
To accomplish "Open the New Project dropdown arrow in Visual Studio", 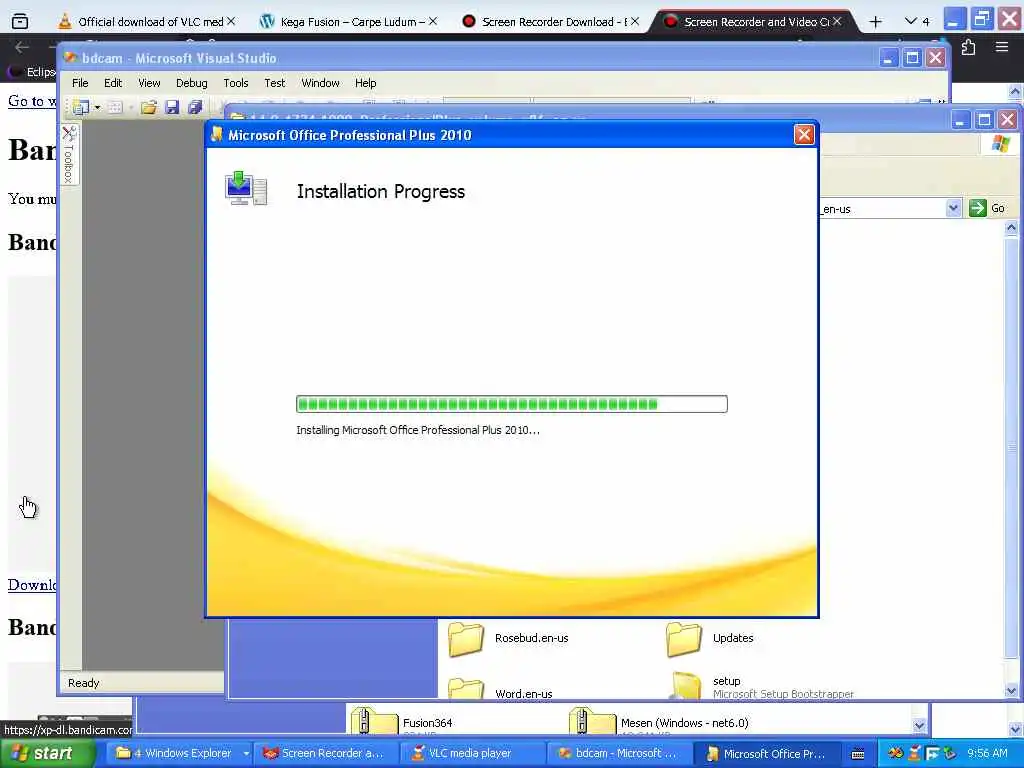I will (97, 107).
